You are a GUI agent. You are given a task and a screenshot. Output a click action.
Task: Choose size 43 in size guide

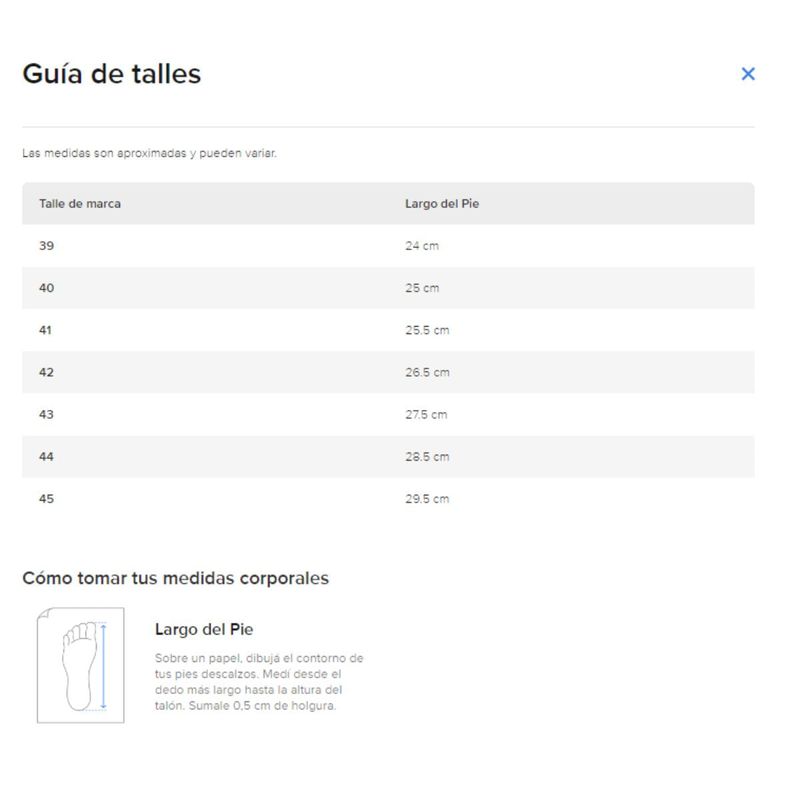coord(46,414)
